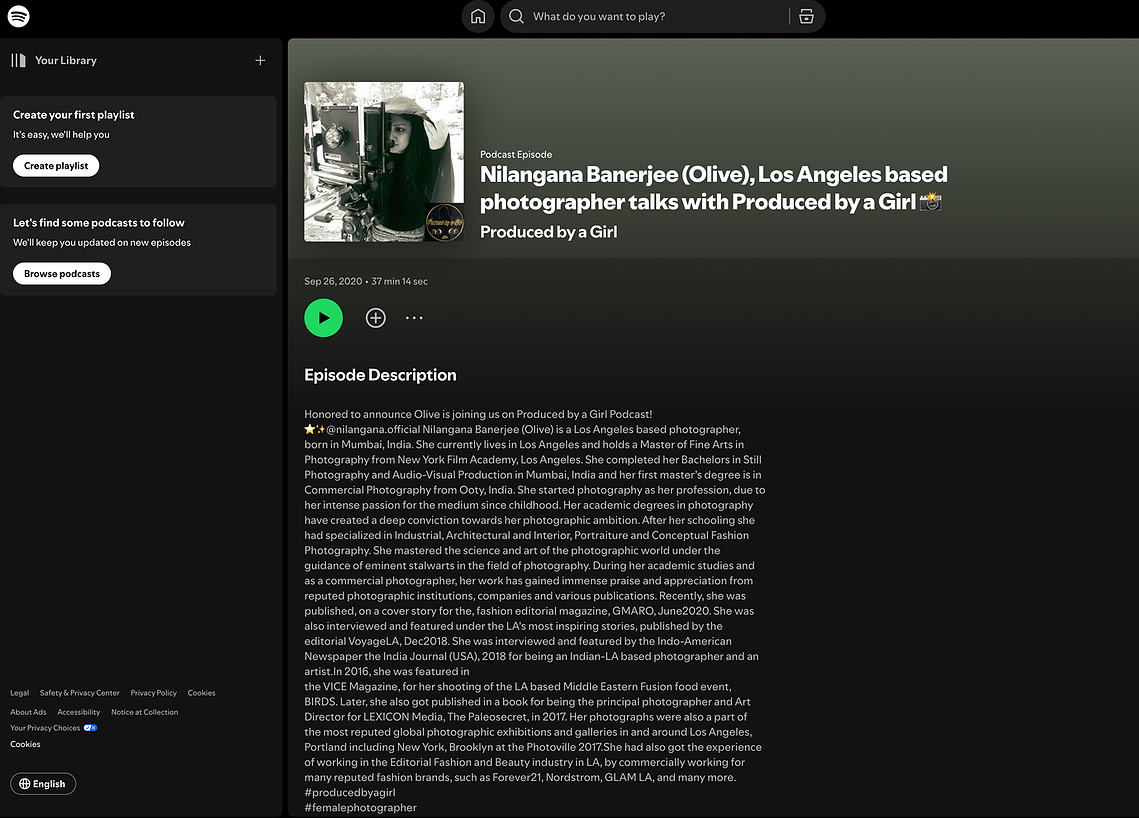This screenshot has height=818, width=1139.
Task: Play the podcast episode
Action: click(323, 317)
